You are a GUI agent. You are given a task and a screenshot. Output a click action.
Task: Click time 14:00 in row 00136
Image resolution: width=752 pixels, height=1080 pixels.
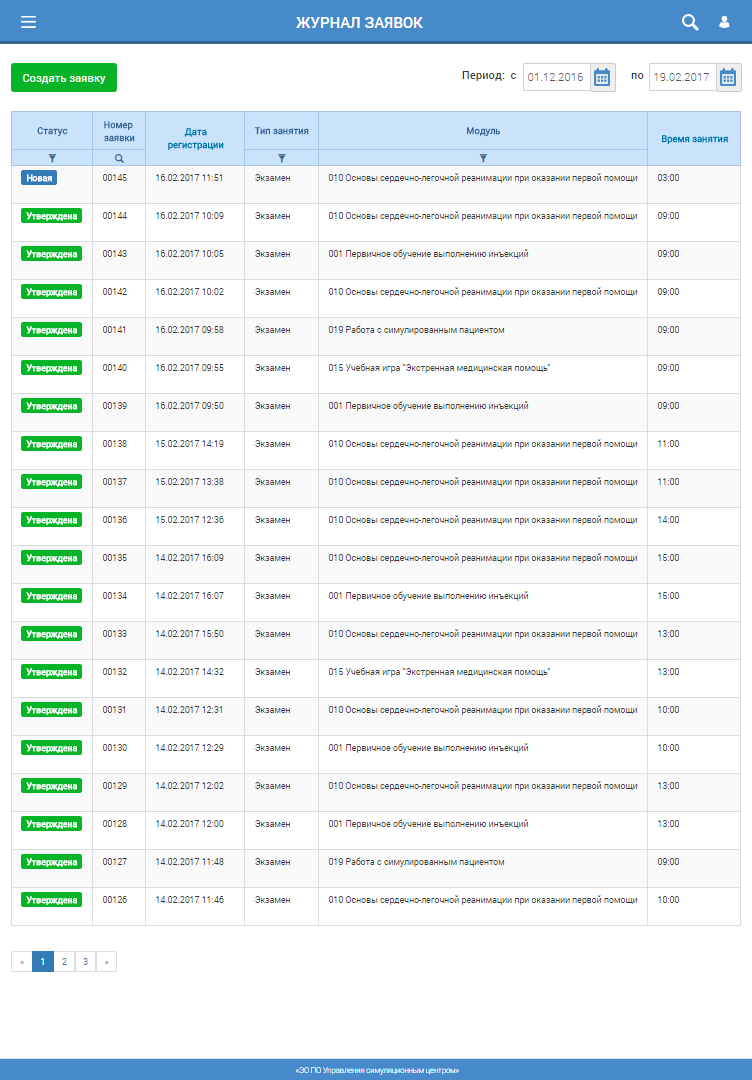coord(668,520)
